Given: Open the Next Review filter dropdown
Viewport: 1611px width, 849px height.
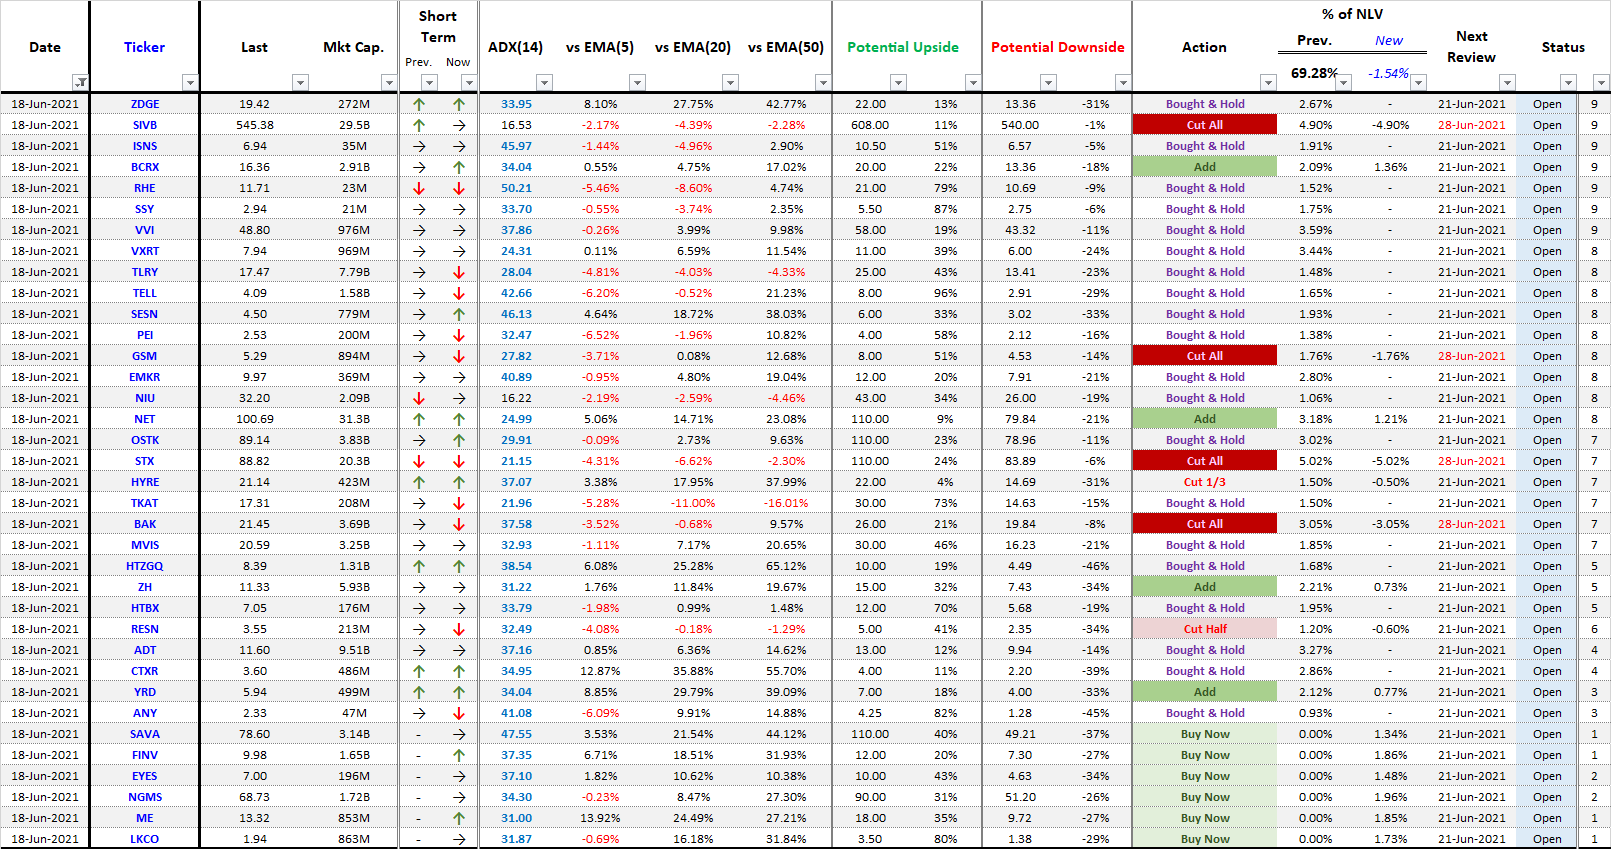Looking at the screenshot, I should click(1507, 82).
